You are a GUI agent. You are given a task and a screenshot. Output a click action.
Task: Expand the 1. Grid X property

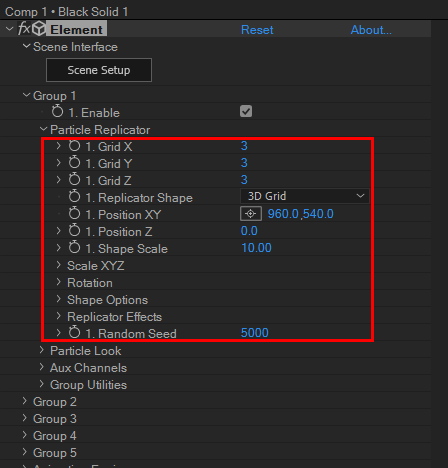(59, 146)
